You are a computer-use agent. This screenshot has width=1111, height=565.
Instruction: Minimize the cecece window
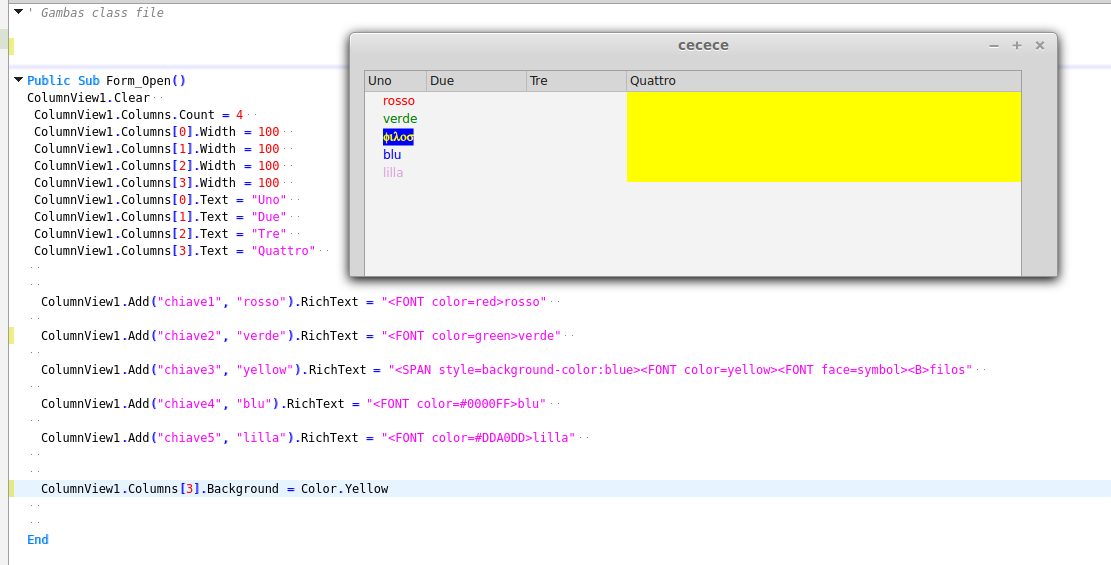click(993, 45)
